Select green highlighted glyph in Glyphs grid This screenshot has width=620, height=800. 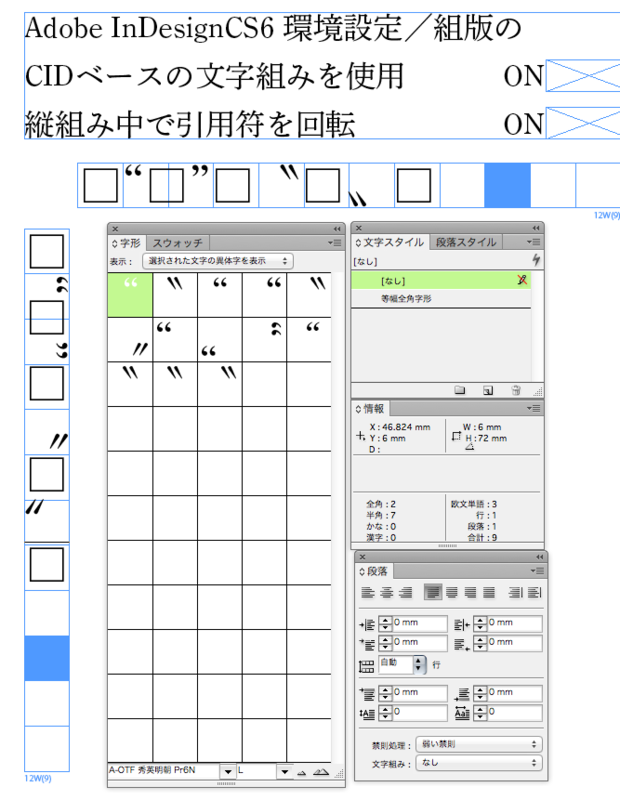point(130,295)
